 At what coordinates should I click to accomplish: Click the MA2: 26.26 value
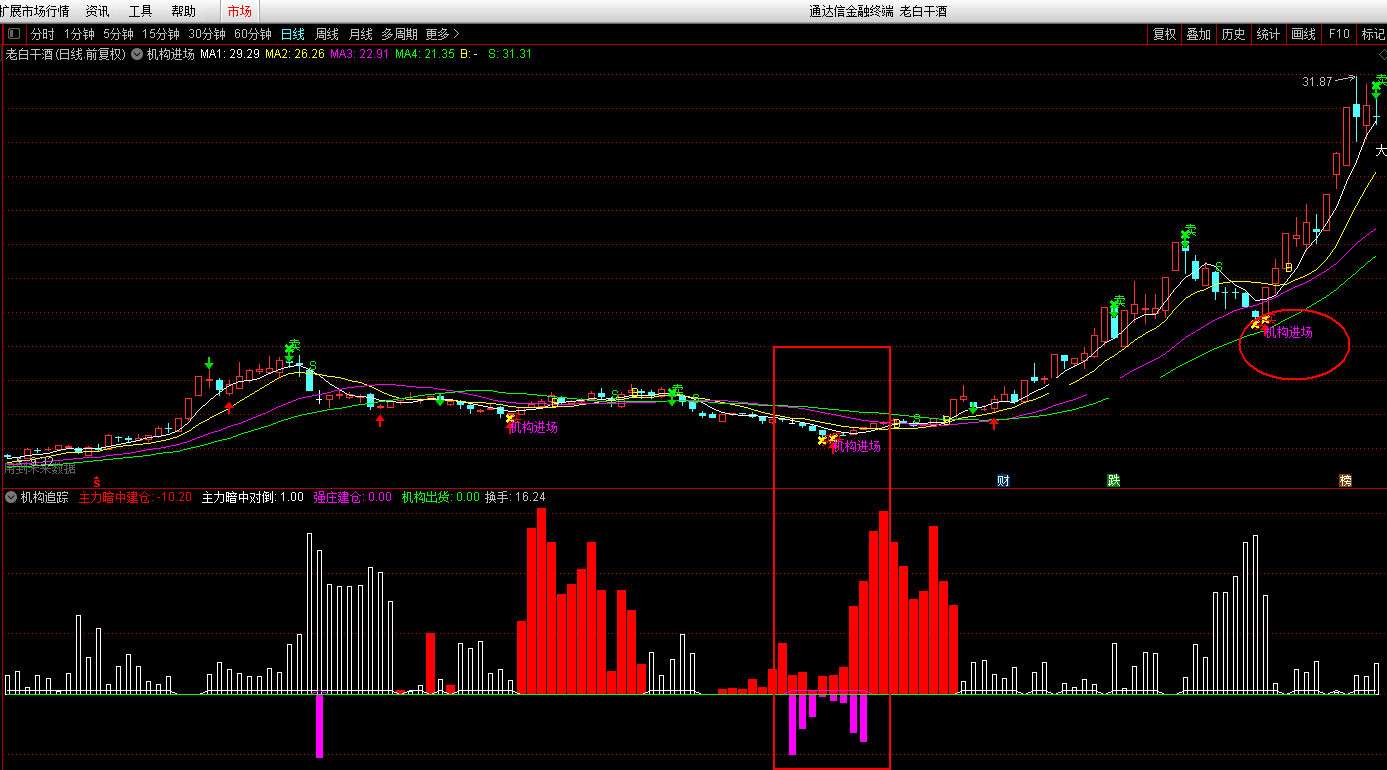click(x=295, y=54)
